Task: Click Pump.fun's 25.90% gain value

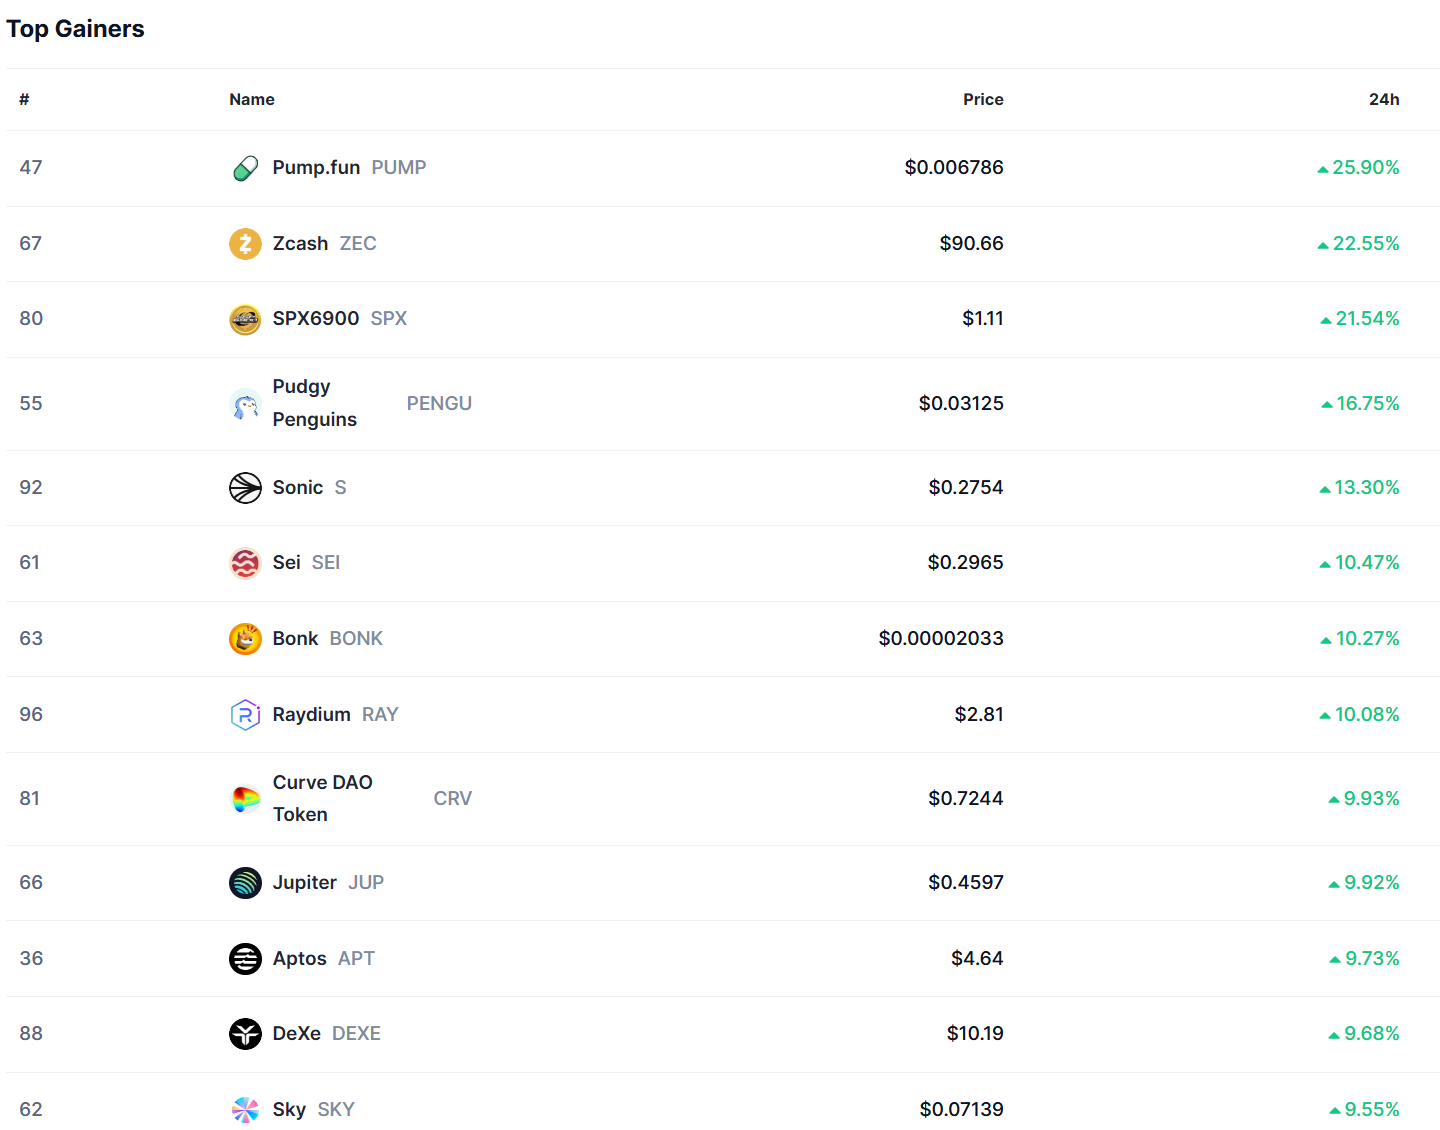Action: [x=1365, y=168]
